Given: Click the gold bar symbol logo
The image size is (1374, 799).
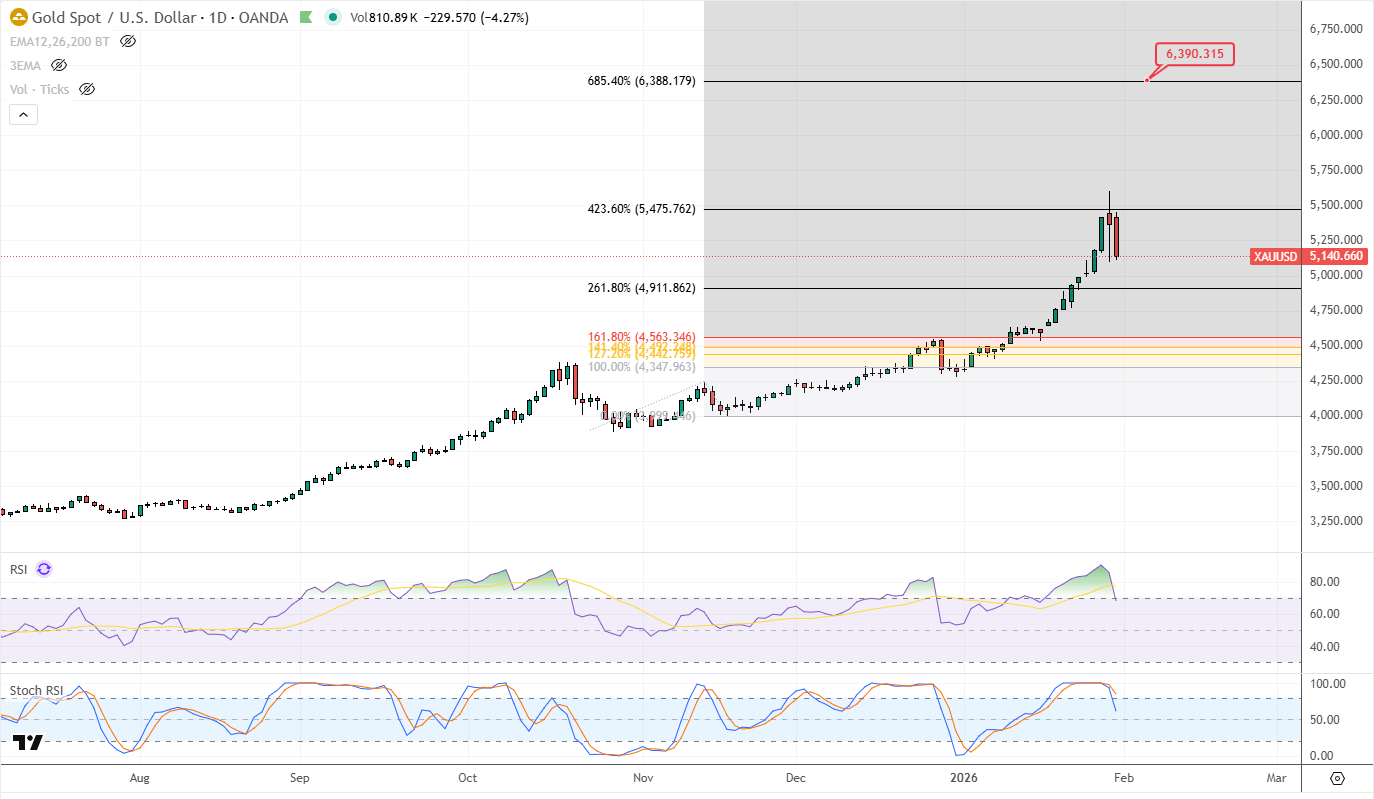Looking at the screenshot, I should click(x=18, y=18).
